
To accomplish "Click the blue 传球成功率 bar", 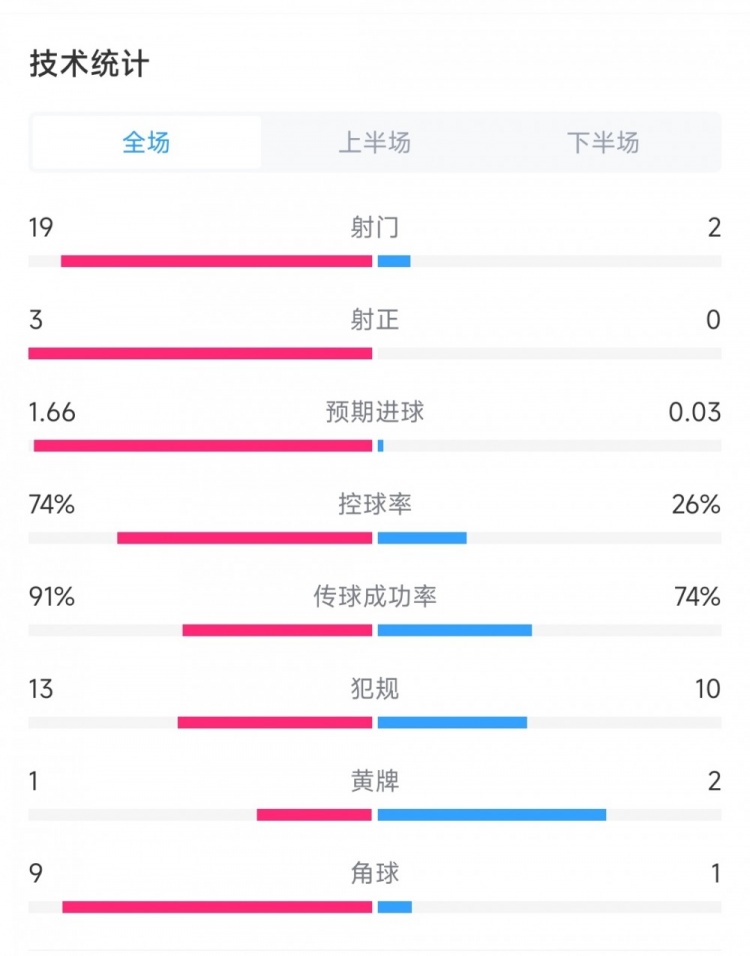I will tap(455, 630).
